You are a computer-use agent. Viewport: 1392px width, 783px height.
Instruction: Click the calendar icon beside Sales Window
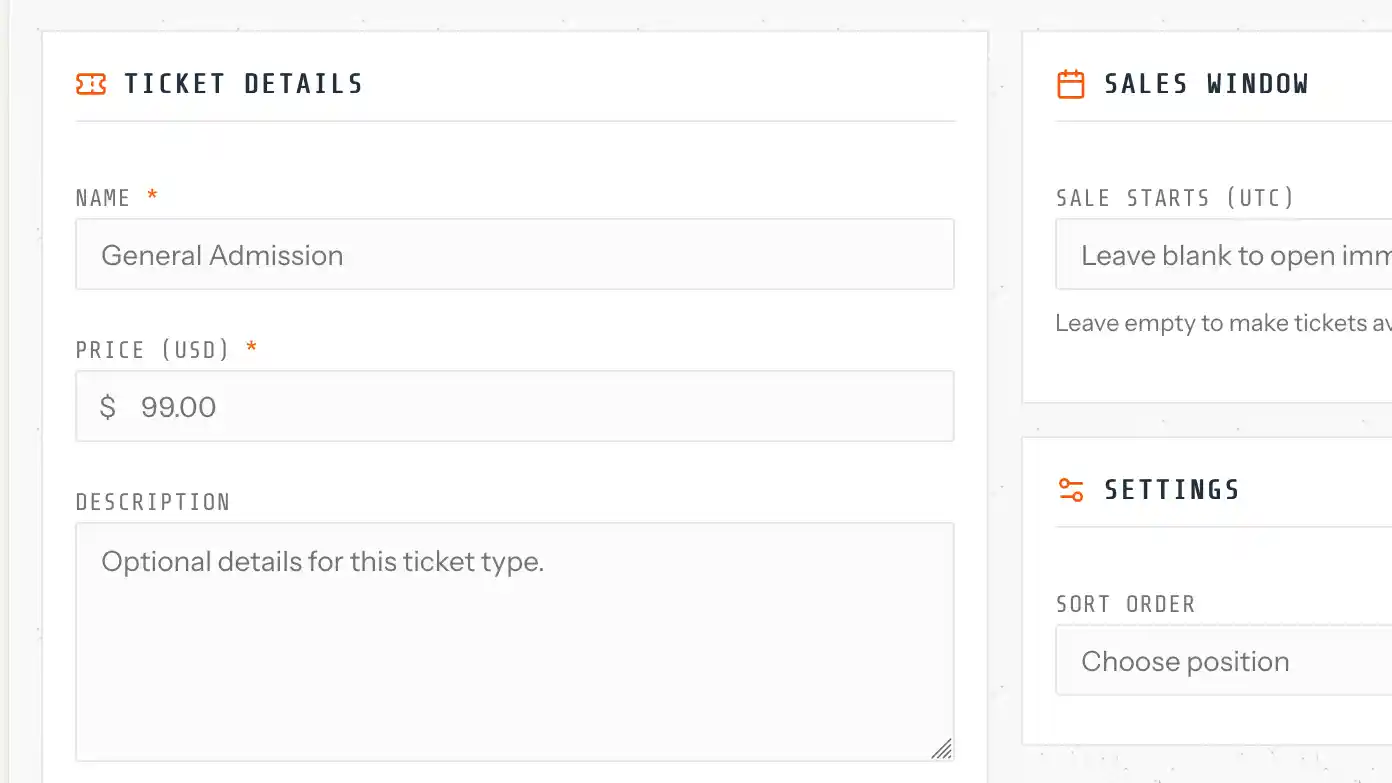point(1071,84)
